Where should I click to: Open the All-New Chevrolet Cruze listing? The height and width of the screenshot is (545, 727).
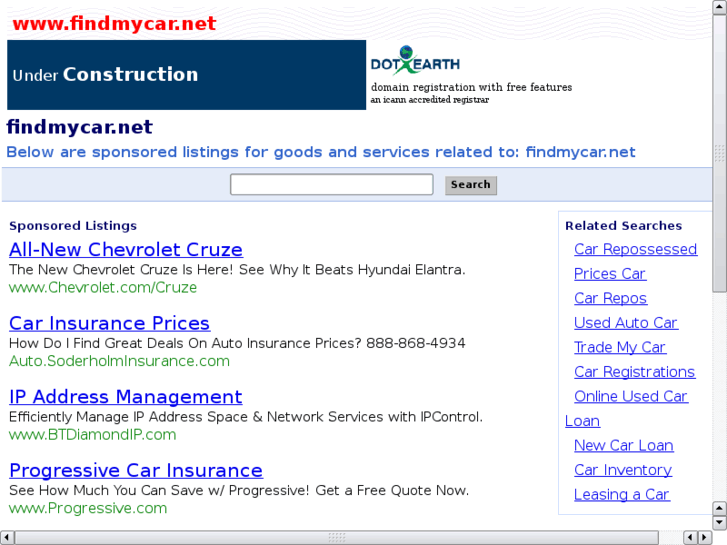126,250
